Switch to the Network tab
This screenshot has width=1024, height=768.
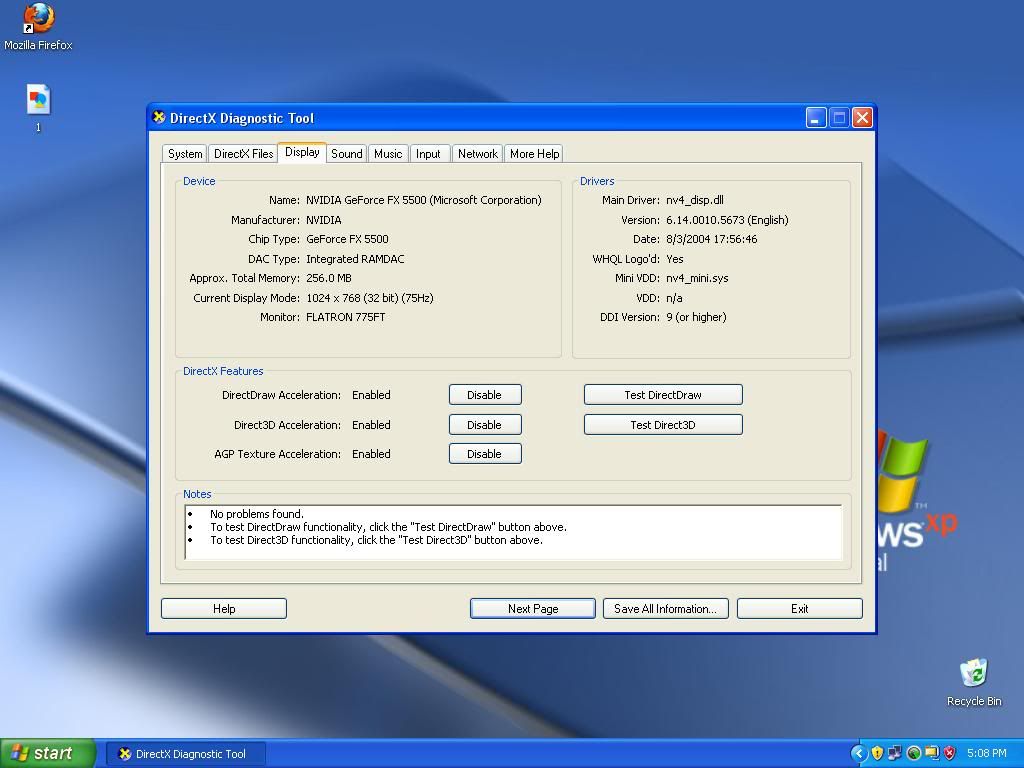point(477,153)
